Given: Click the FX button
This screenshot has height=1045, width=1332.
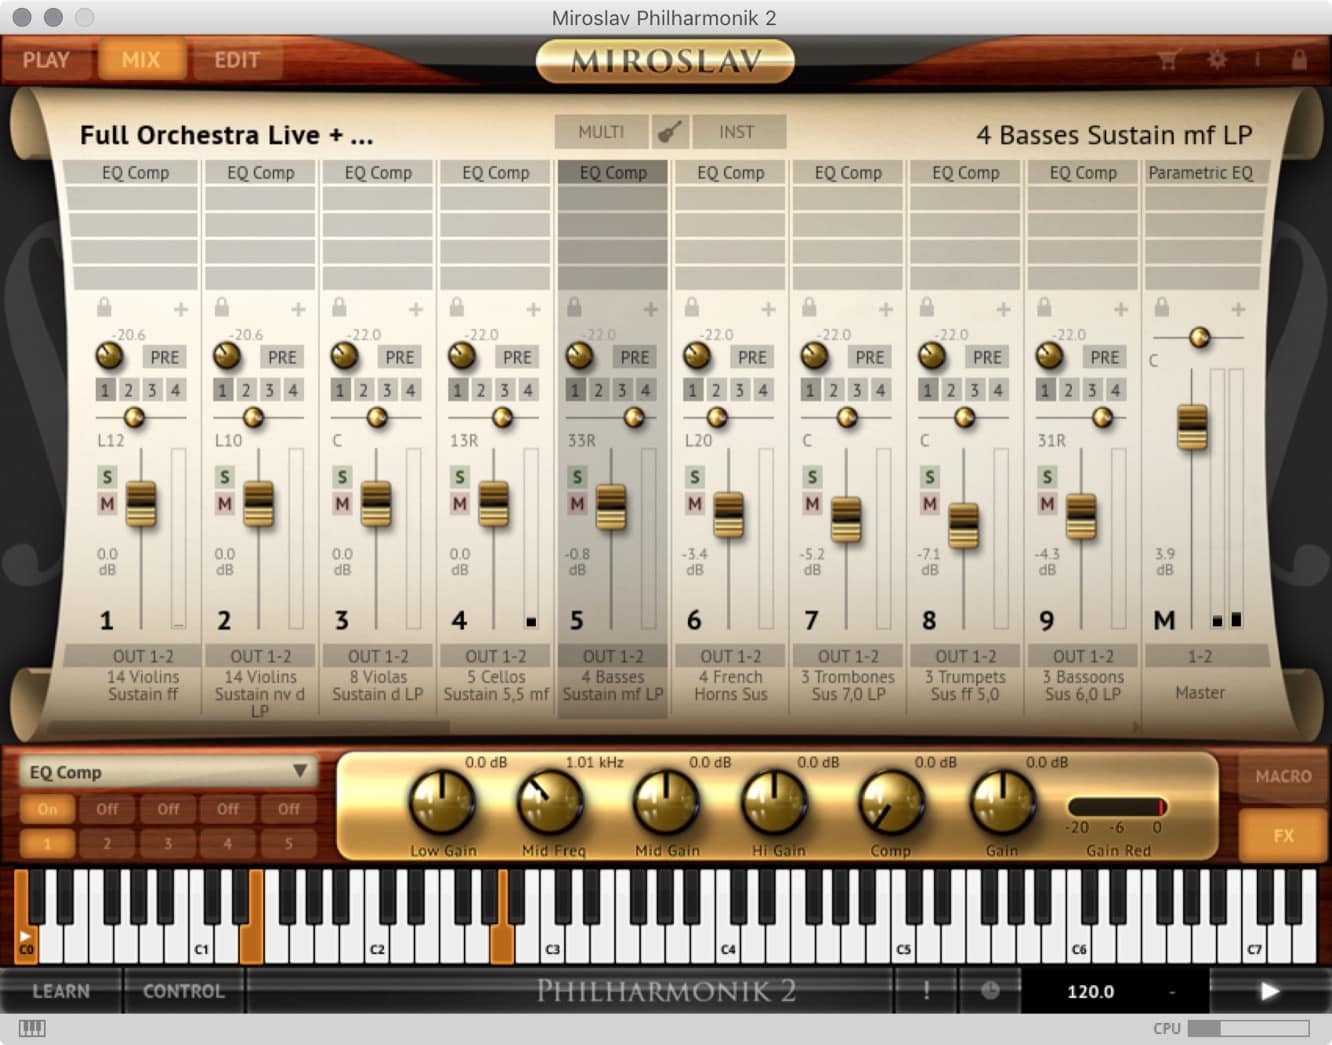Looking at the screenshot, I should click(1283, 835).
